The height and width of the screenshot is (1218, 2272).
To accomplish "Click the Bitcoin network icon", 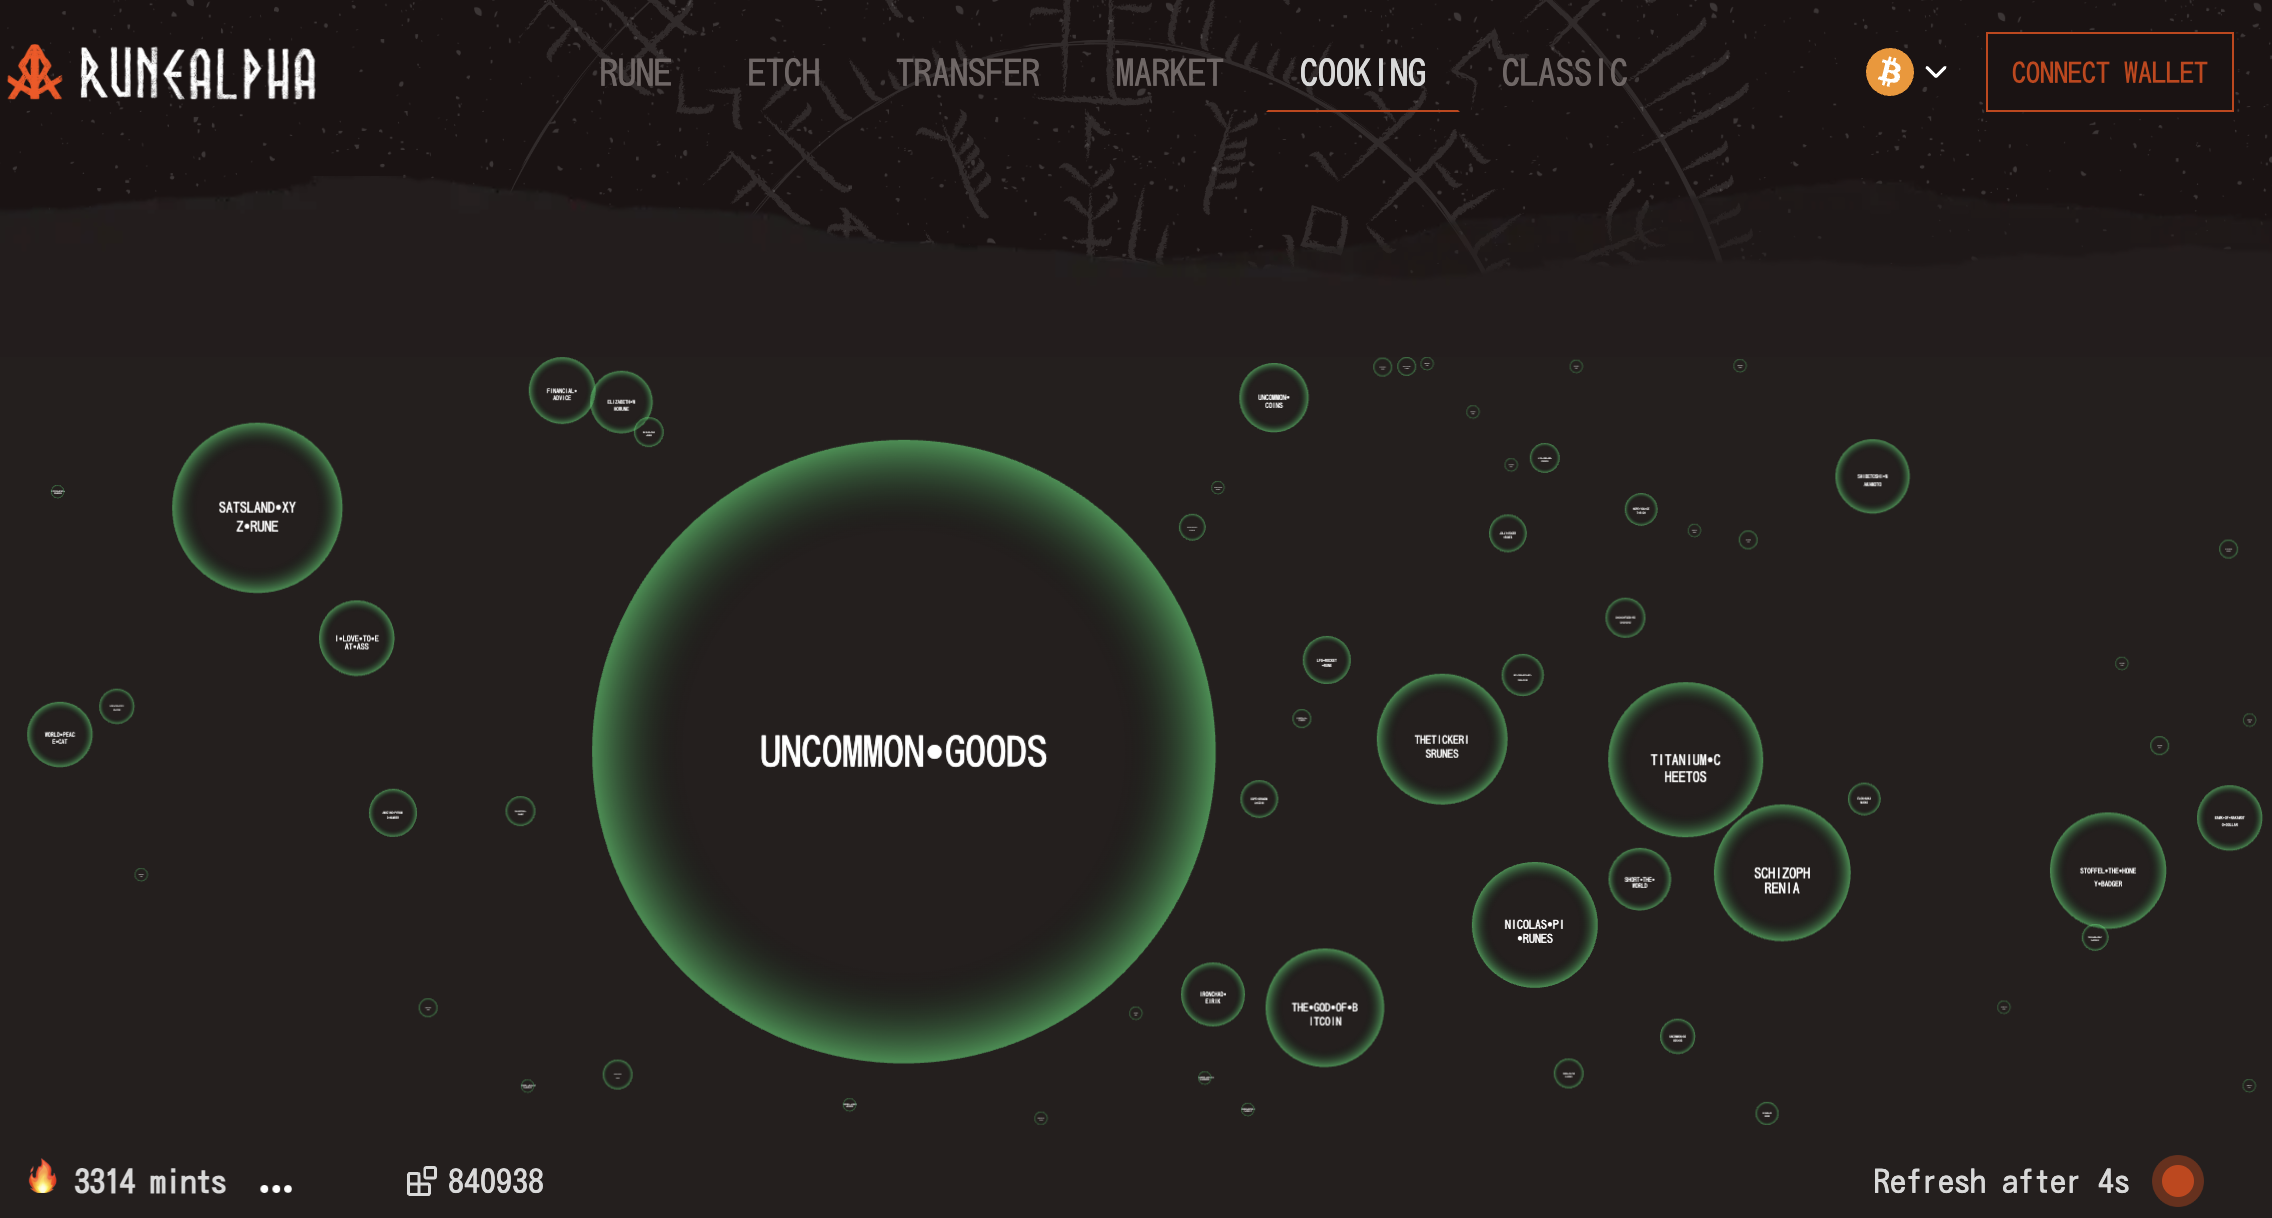I will click(1889, 72).
